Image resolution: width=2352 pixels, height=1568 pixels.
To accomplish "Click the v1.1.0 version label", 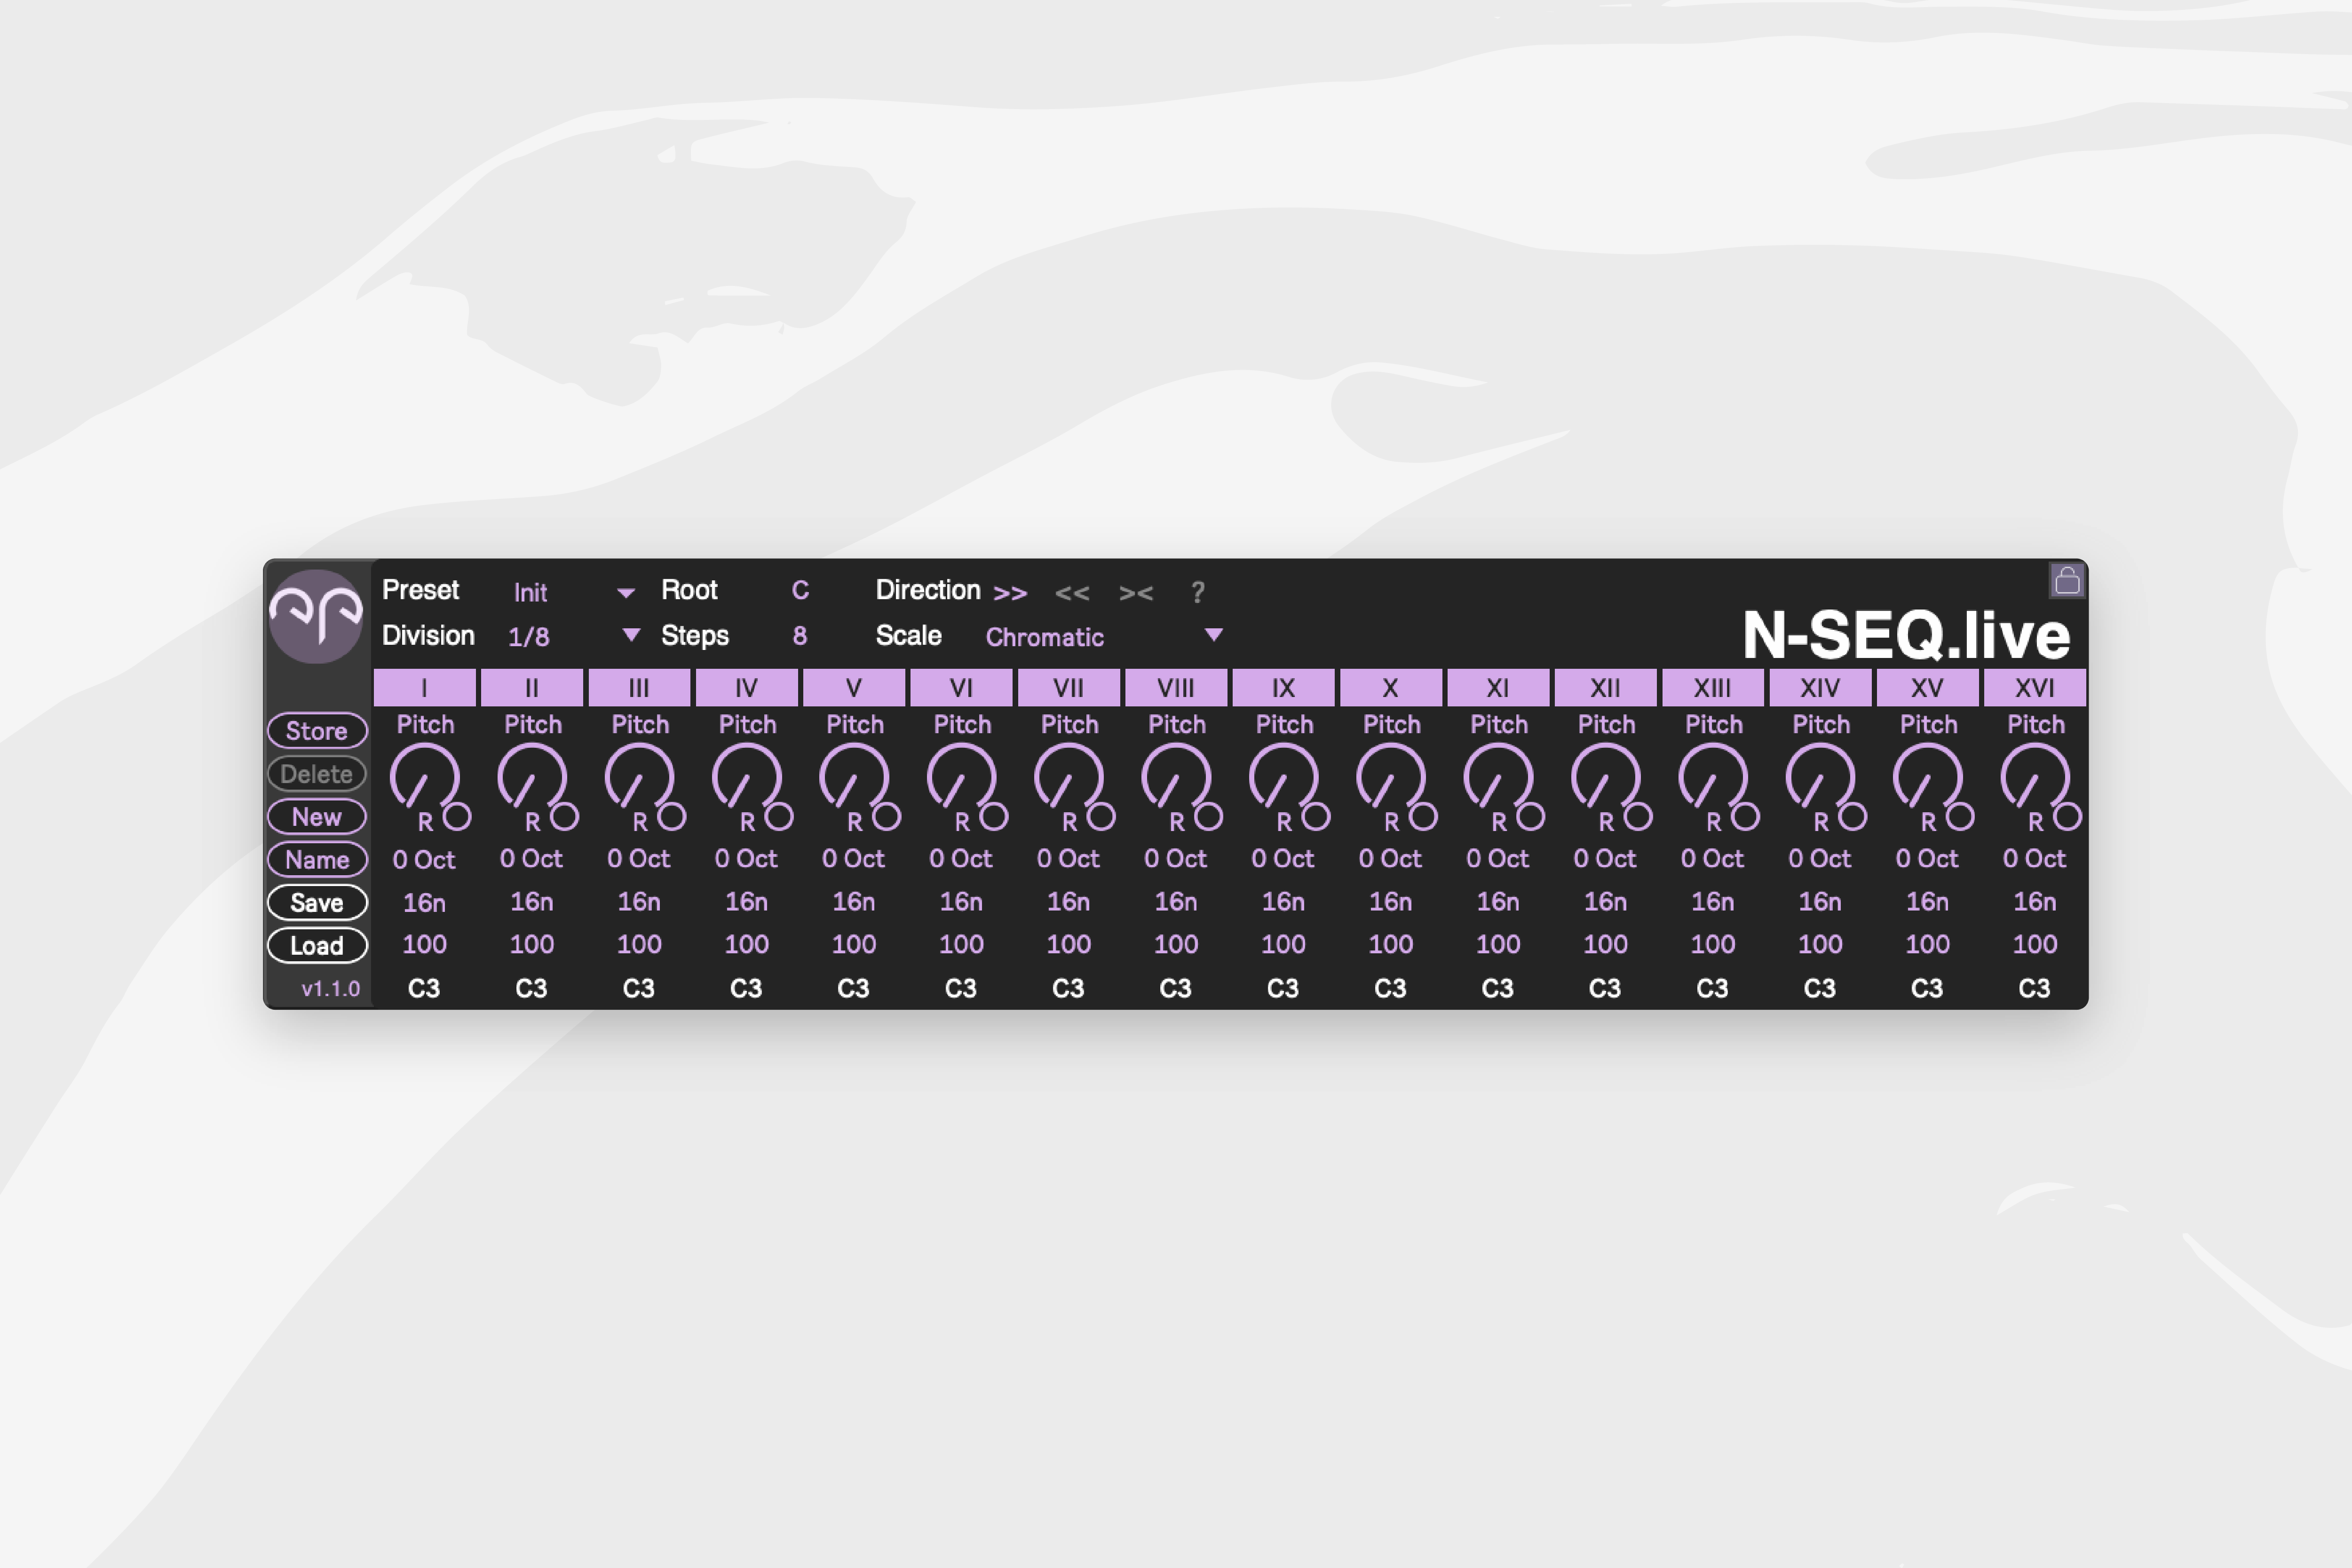I will coord(331,989).
